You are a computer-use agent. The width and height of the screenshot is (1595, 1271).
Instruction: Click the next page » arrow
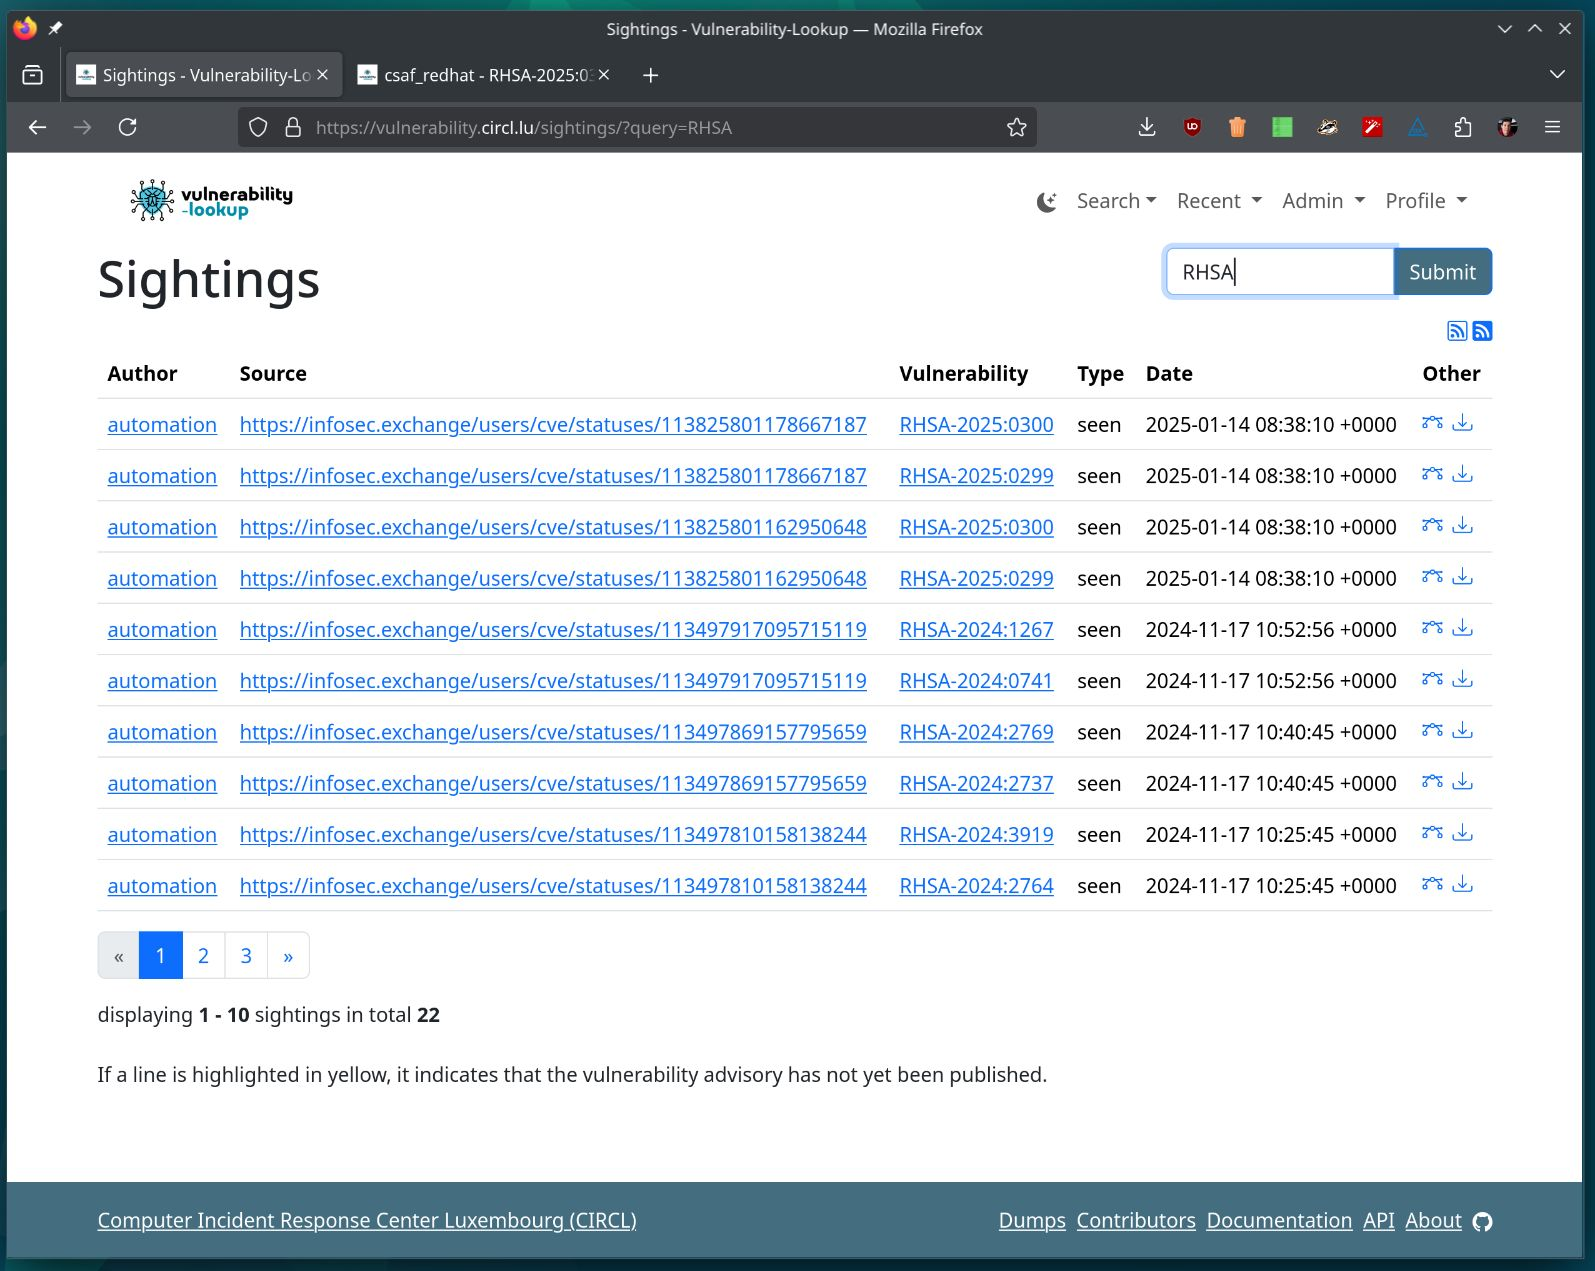point(288,956)
